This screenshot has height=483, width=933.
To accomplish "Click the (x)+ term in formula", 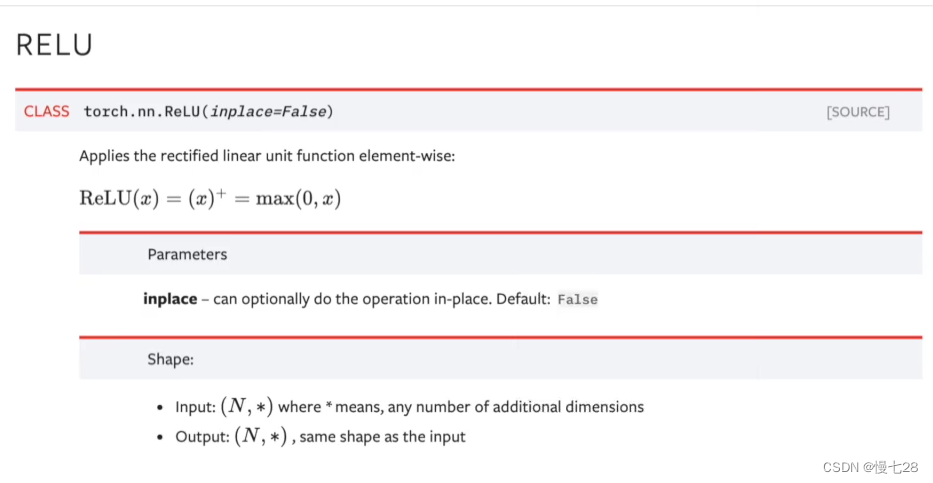I will click(207, 197).
